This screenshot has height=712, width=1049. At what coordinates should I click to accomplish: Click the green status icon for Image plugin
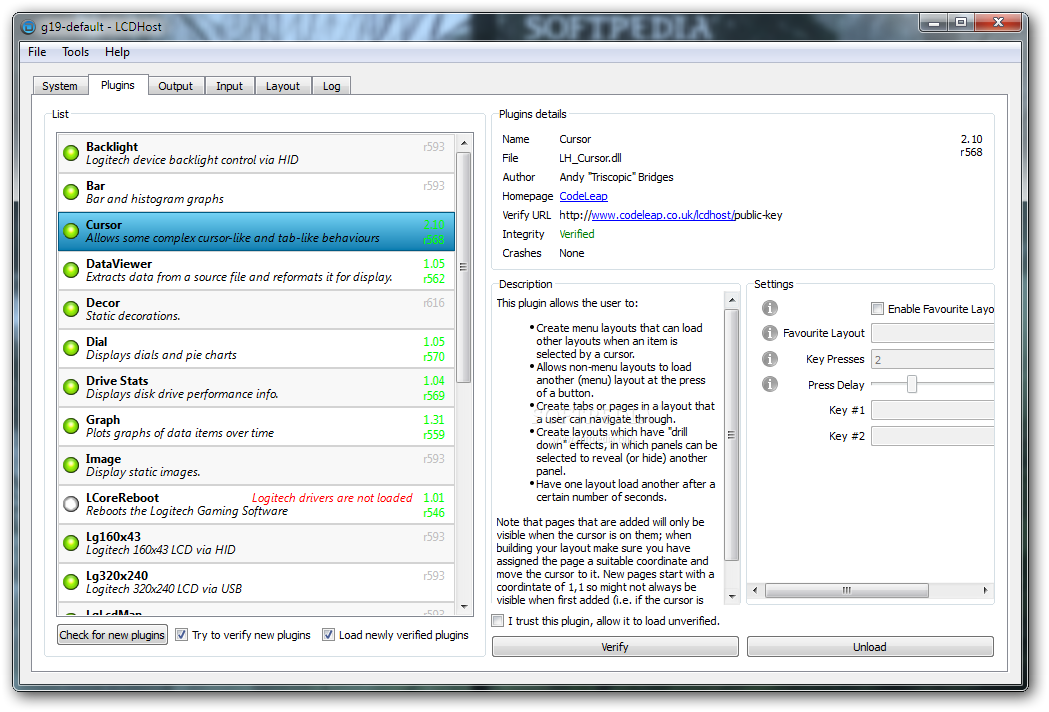(x=71, y=464)
